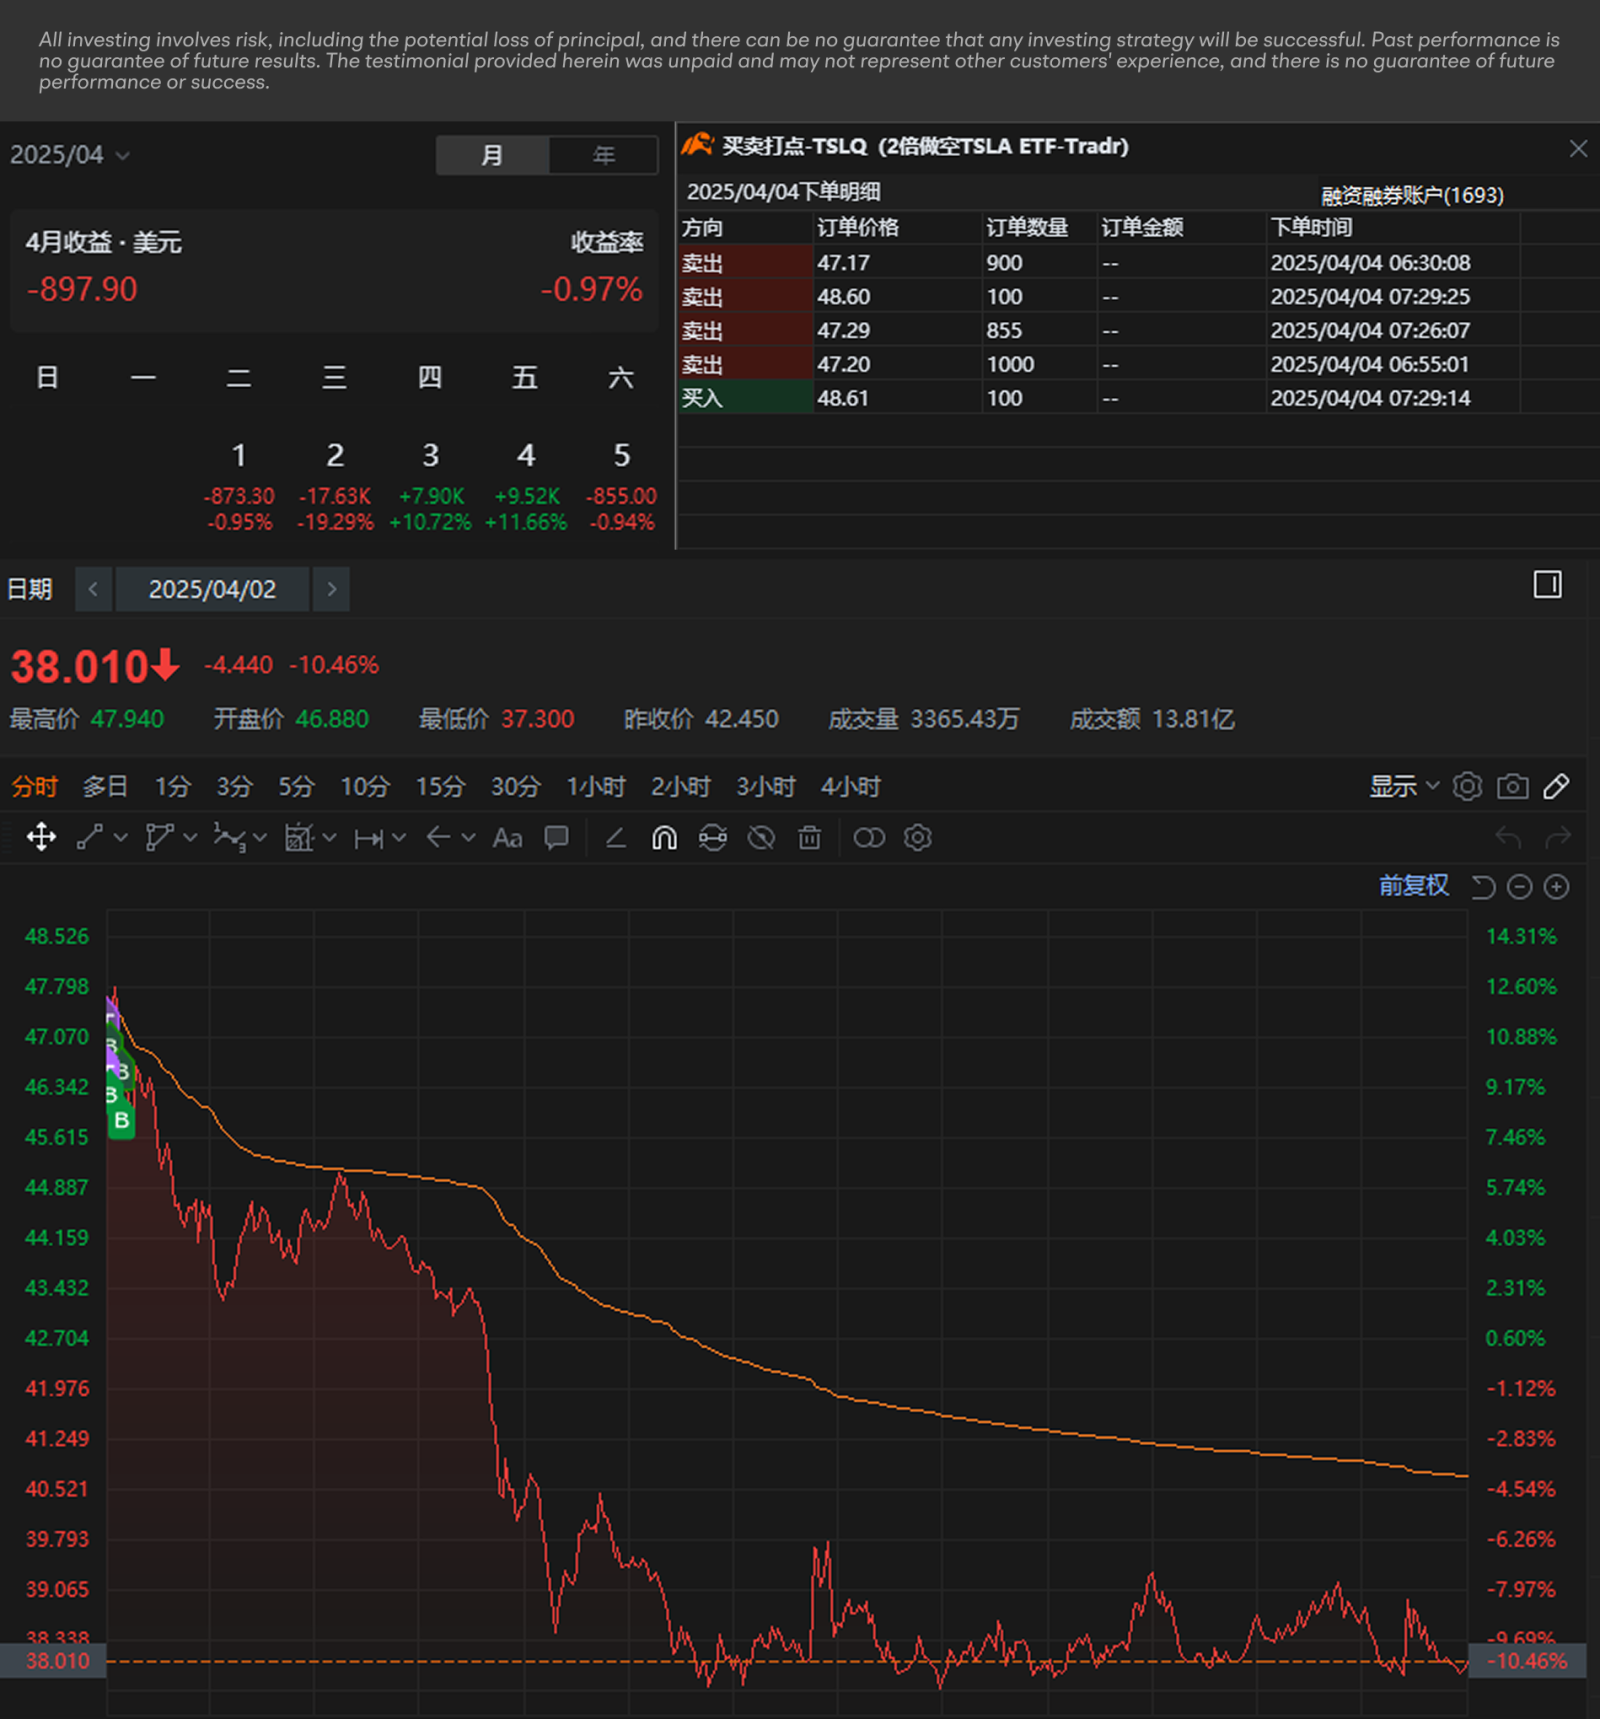The width and height of the screenshot is (1600, 1719).
Task: Open the 2025/04 month dropdown
Action: click(x=69, y=155)
